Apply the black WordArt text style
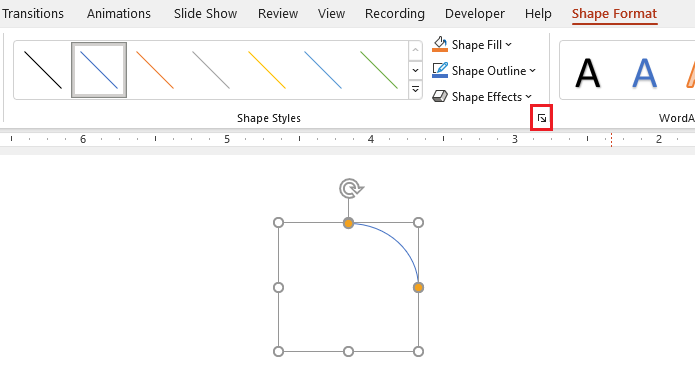This screenshot has height=390, width=695. coord(588,73)
